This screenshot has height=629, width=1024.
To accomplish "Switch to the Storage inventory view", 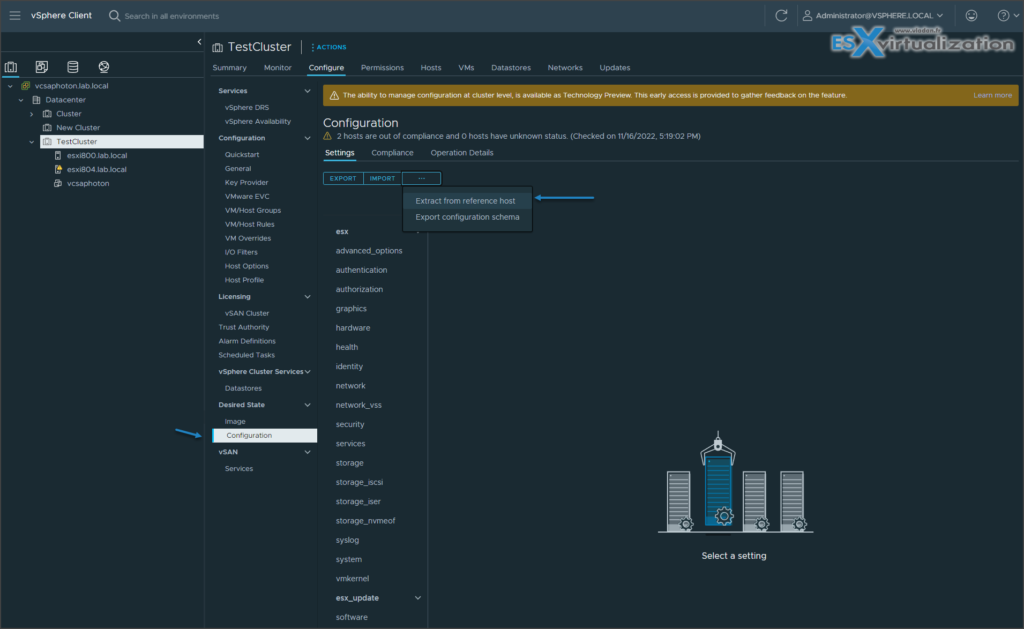I will (72, 66).
